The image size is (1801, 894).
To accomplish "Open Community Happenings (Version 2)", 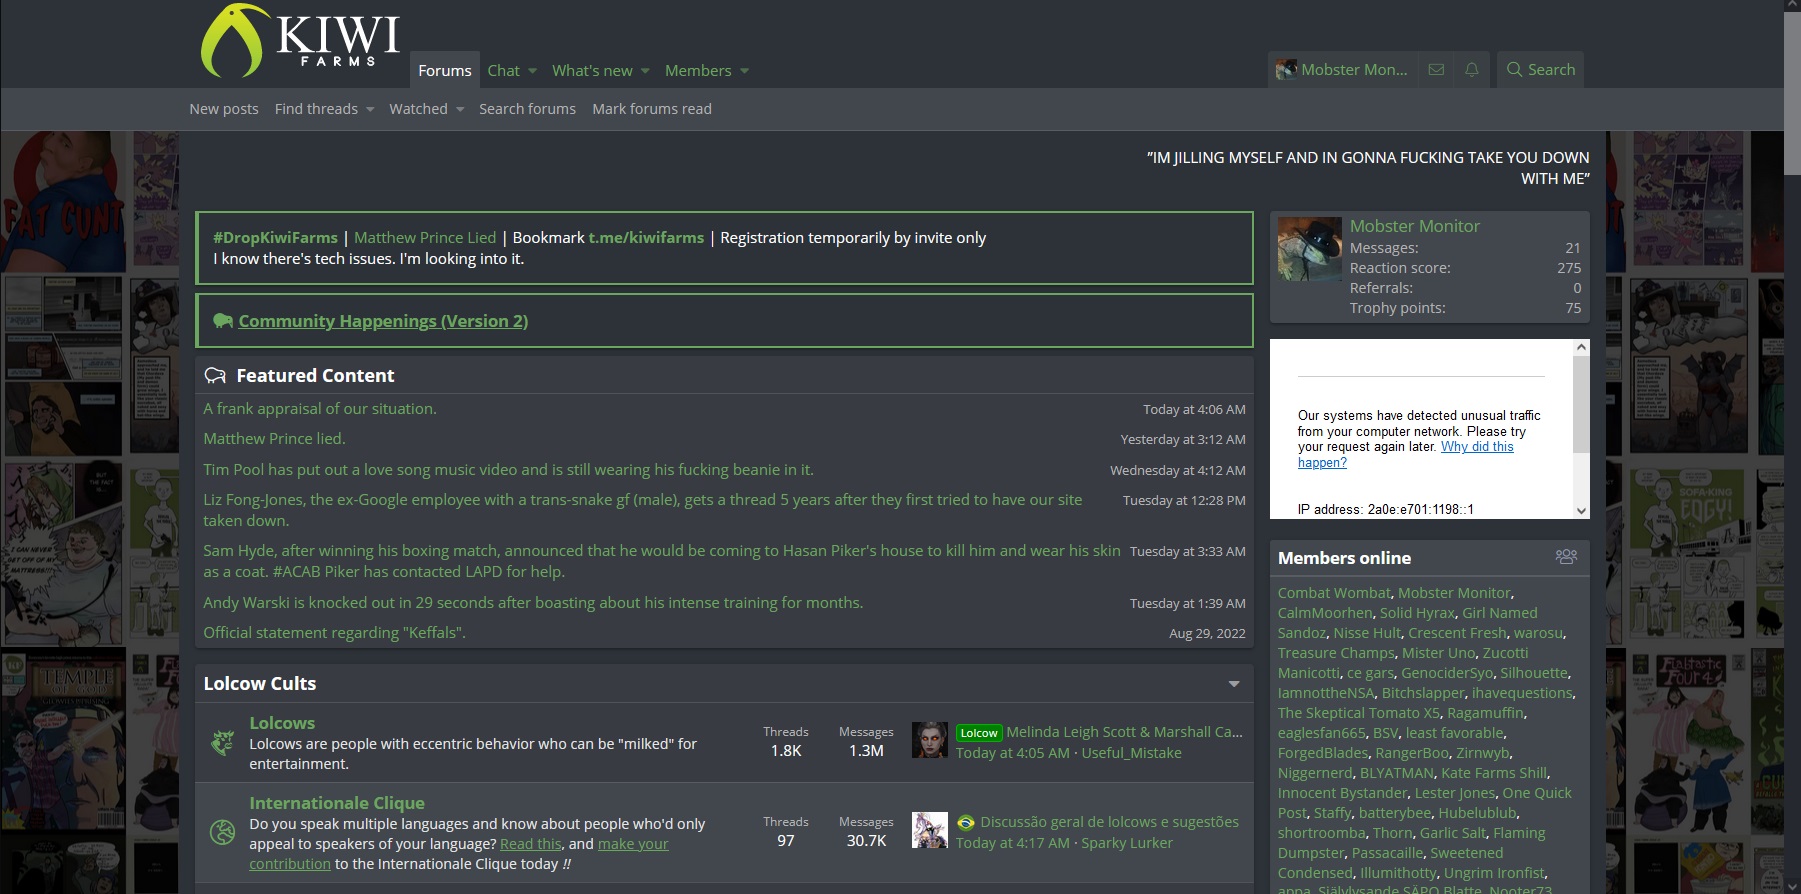I will coord(383,321).
